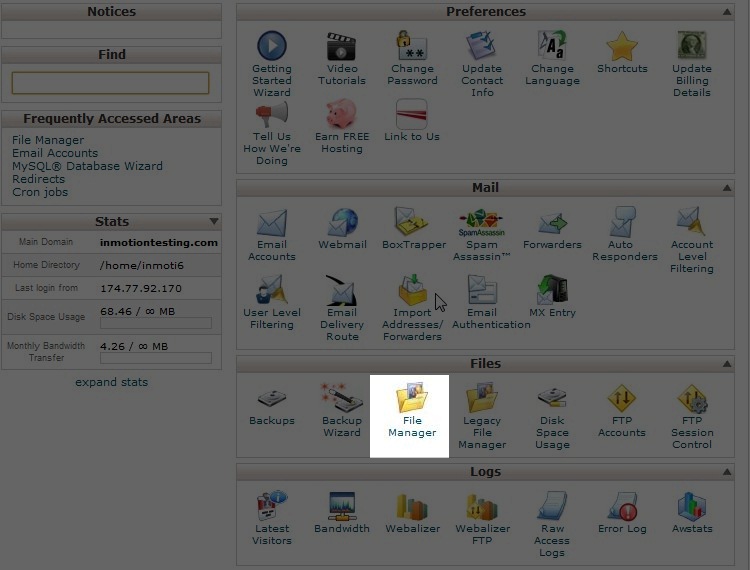Open the Error Log icon
Viewport: 750px width, 570px height.
[x=623, y=506]
